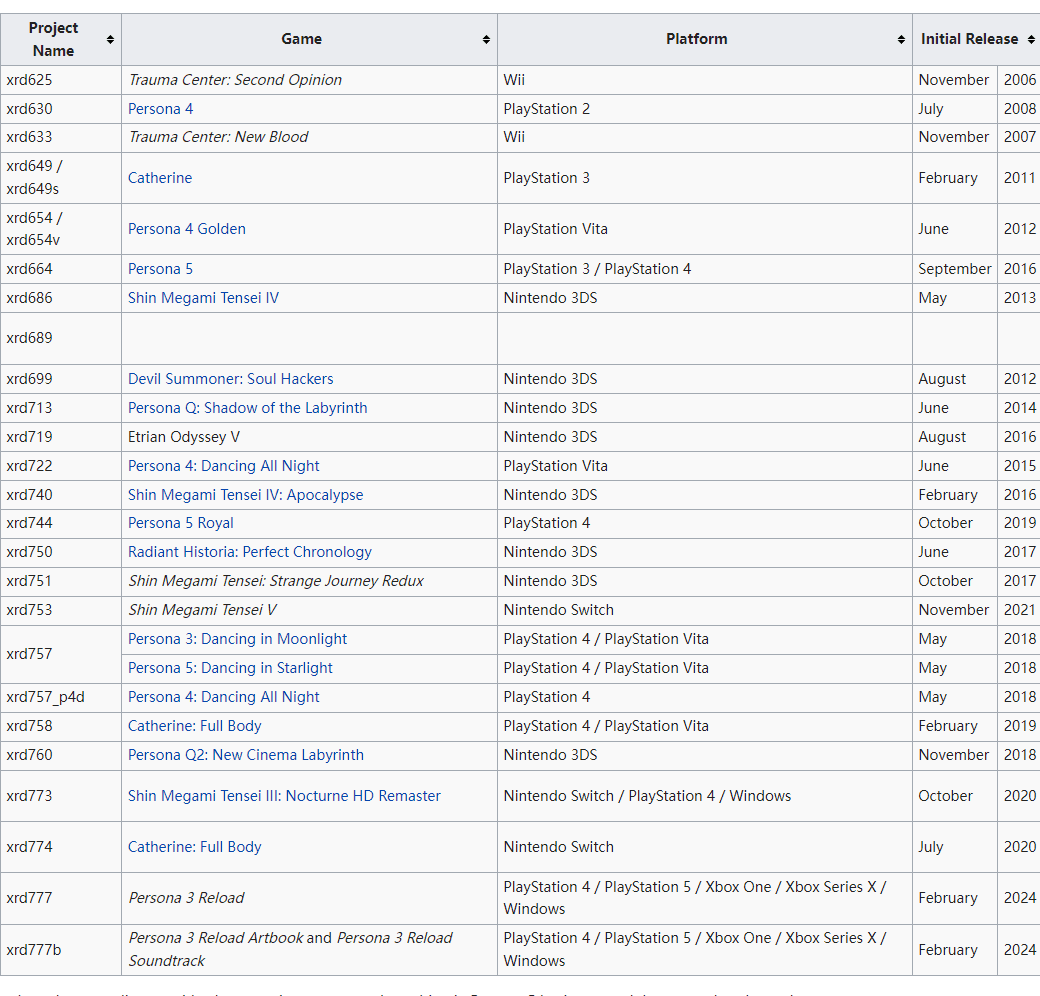
Task: Open Persona 4: Dancing All Night link in xrd757_p4d row
Action: point(224,697)
